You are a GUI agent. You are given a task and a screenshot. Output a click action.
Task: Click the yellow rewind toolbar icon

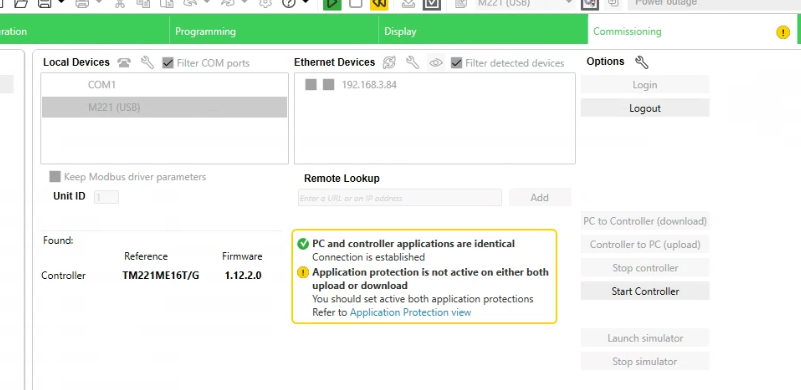379,4
